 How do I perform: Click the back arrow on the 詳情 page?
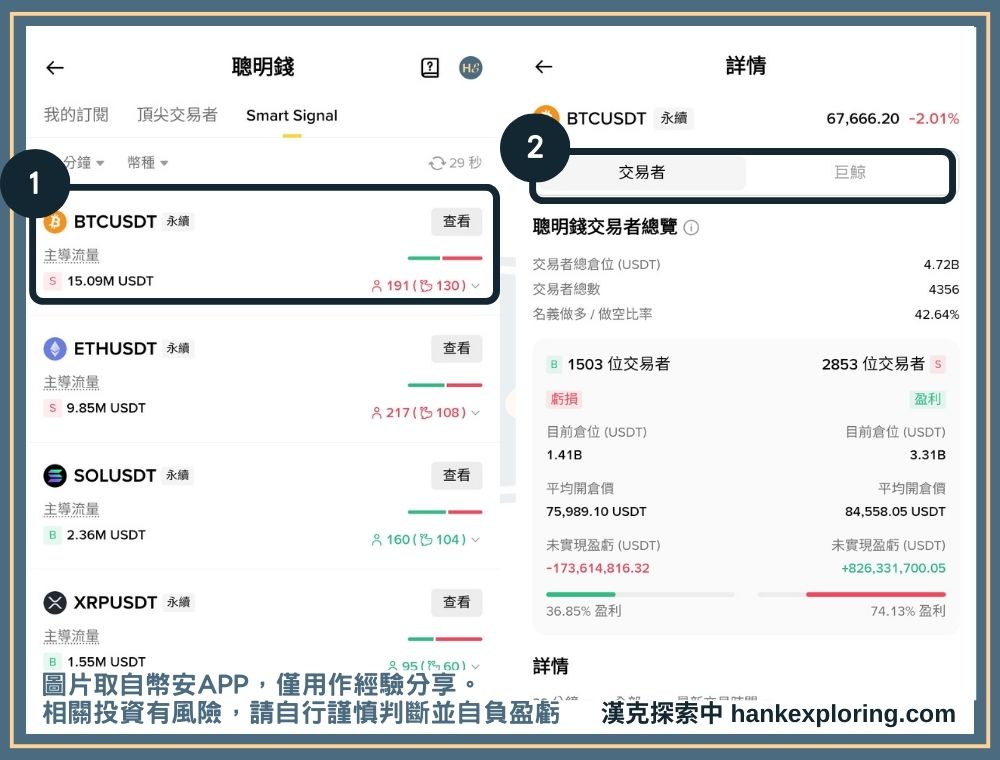(x=542, y=67)
